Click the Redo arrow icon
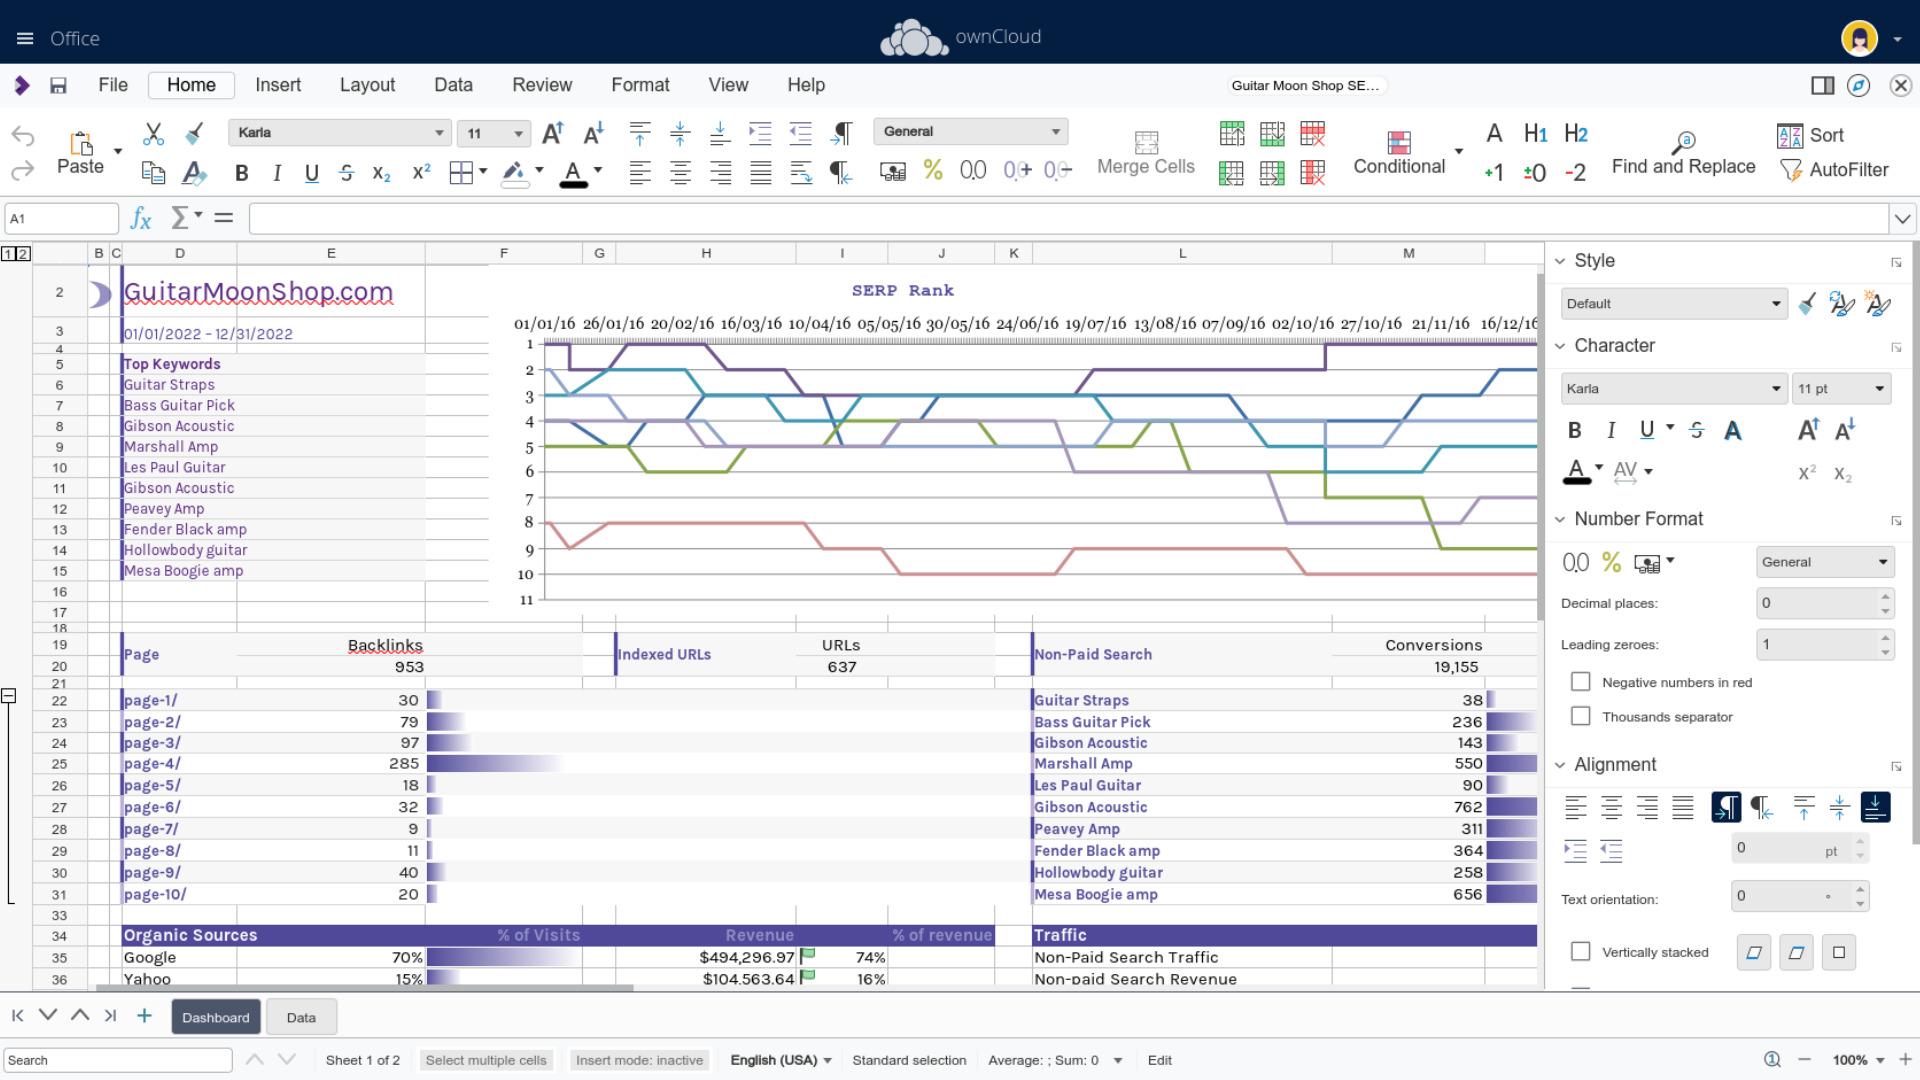Screen dimensions: 1920x1080 (x=23, y=170)
